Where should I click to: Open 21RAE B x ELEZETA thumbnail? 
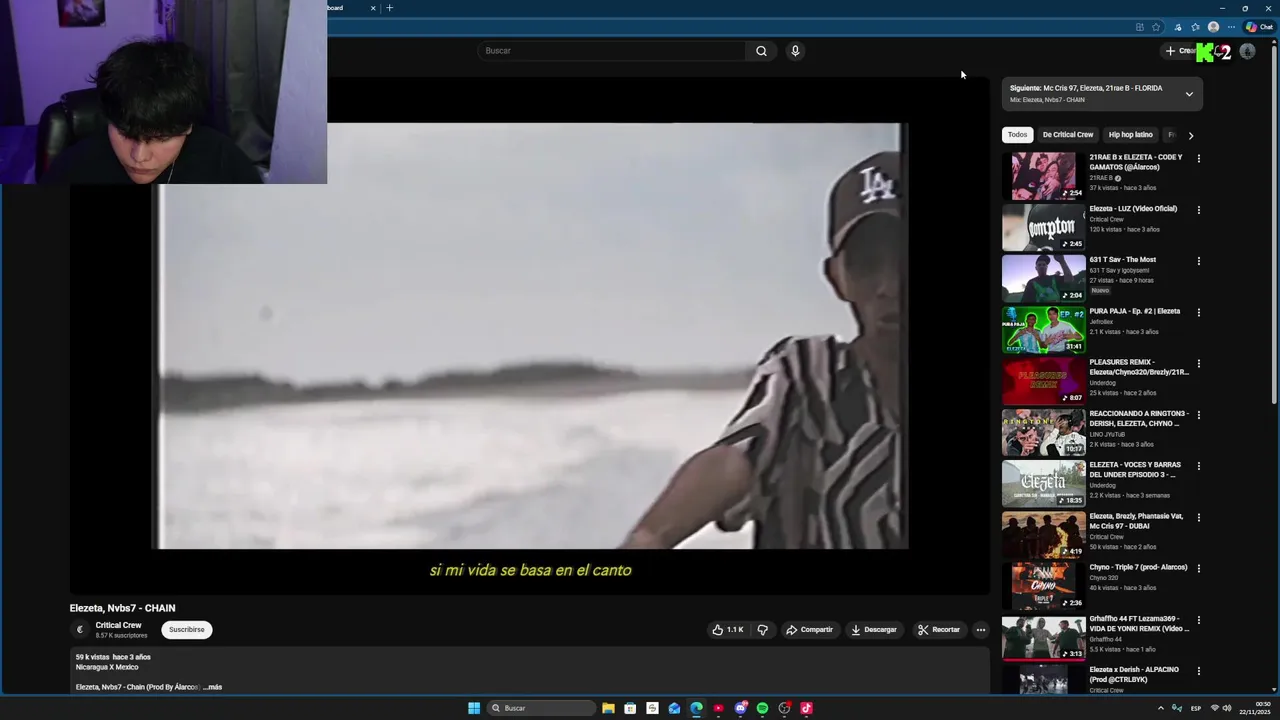point(1043,176)
